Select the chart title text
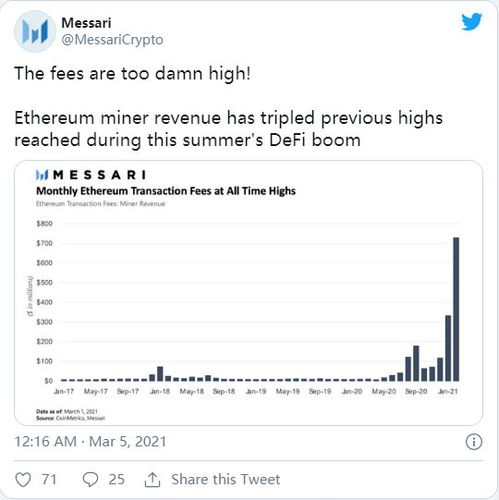This screenshot has height=500, width=499. point(166,191)
